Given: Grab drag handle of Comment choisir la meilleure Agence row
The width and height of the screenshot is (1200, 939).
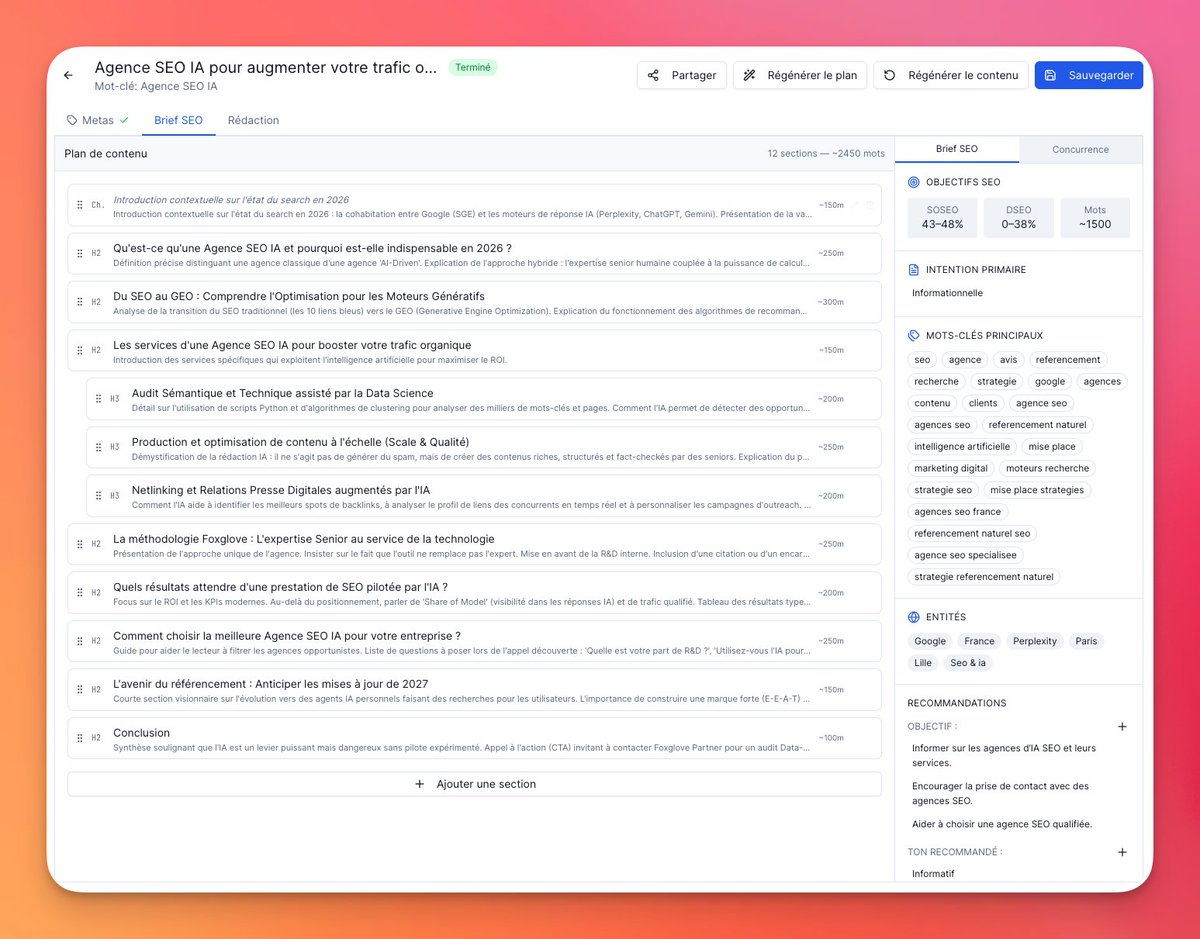Looking at the screenshot, I should [80, 641].
